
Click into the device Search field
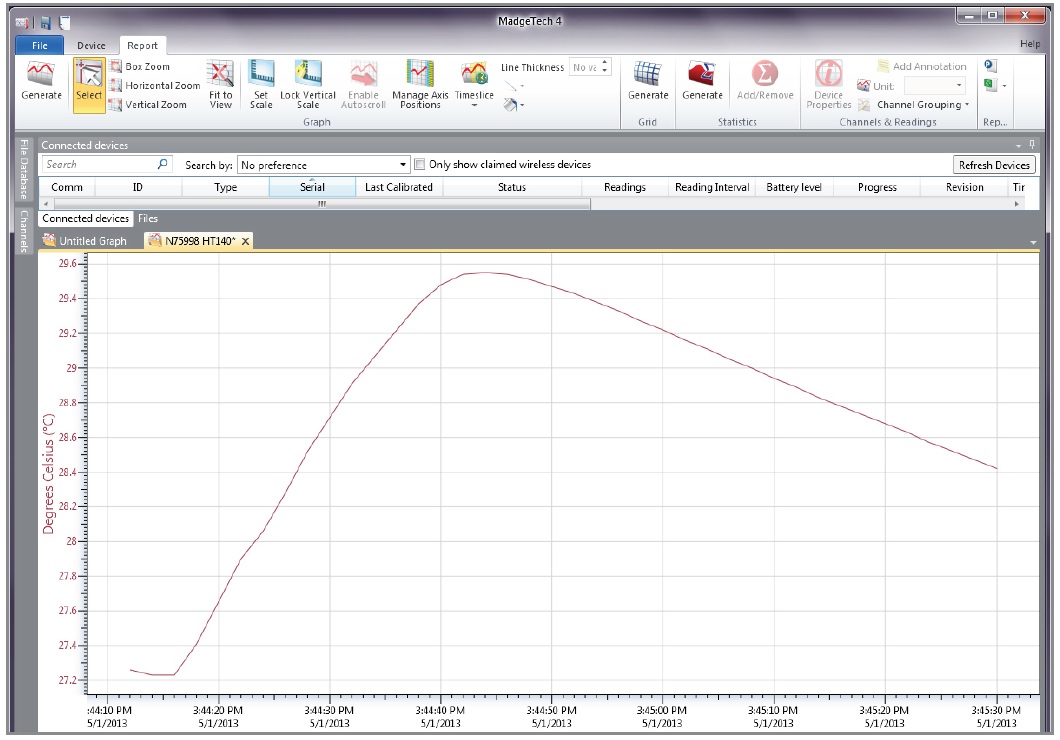[x=98, y=165]
